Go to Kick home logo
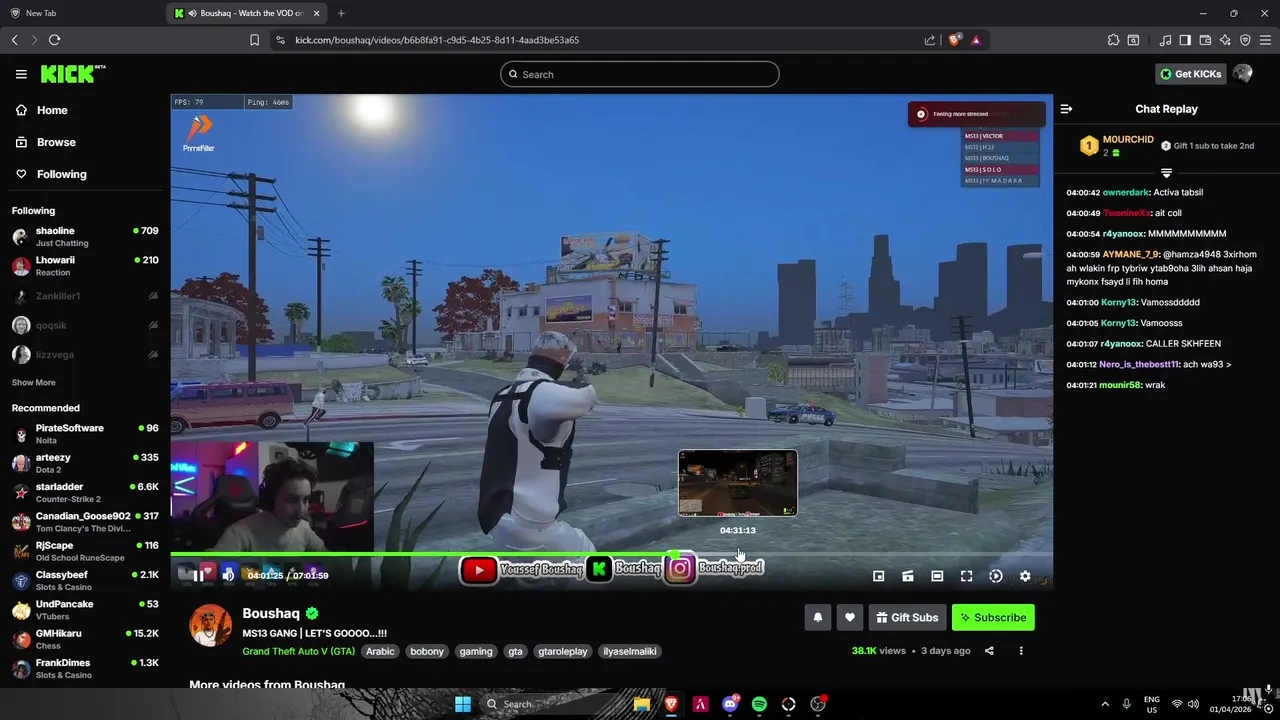This screenshot has width=1280, height=720. [x=72, y=74]
